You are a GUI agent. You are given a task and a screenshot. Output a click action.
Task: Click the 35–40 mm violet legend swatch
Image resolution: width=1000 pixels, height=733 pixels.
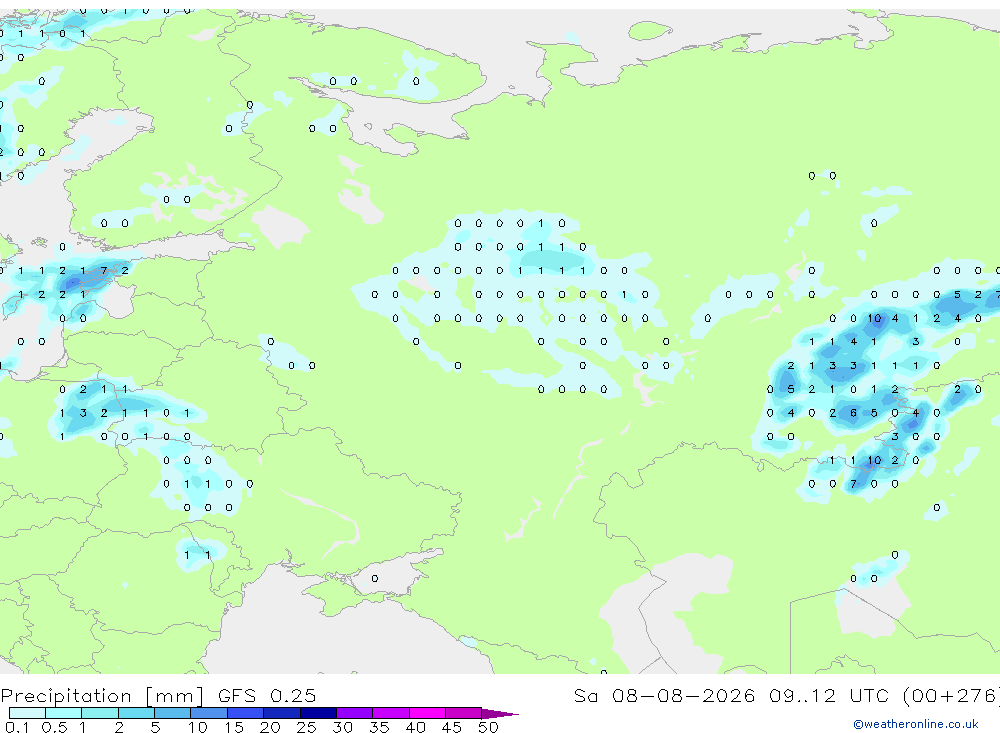[x=391, y=713]
